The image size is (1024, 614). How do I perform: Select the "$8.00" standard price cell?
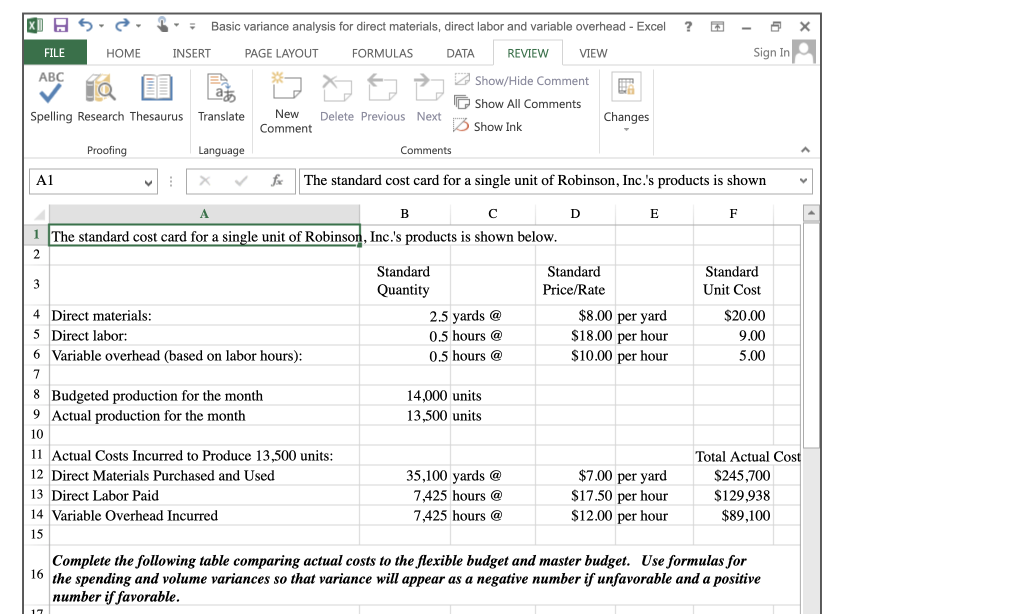coord(575,315)
